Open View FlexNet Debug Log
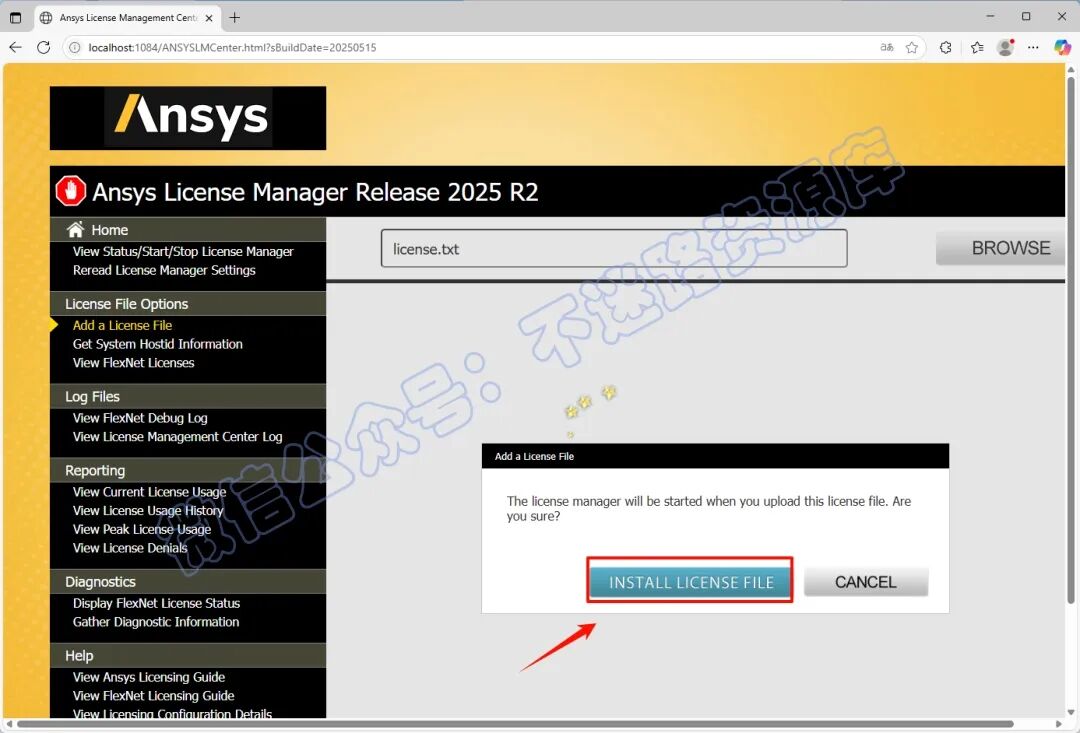1080x733 pixels. (140, 418)
